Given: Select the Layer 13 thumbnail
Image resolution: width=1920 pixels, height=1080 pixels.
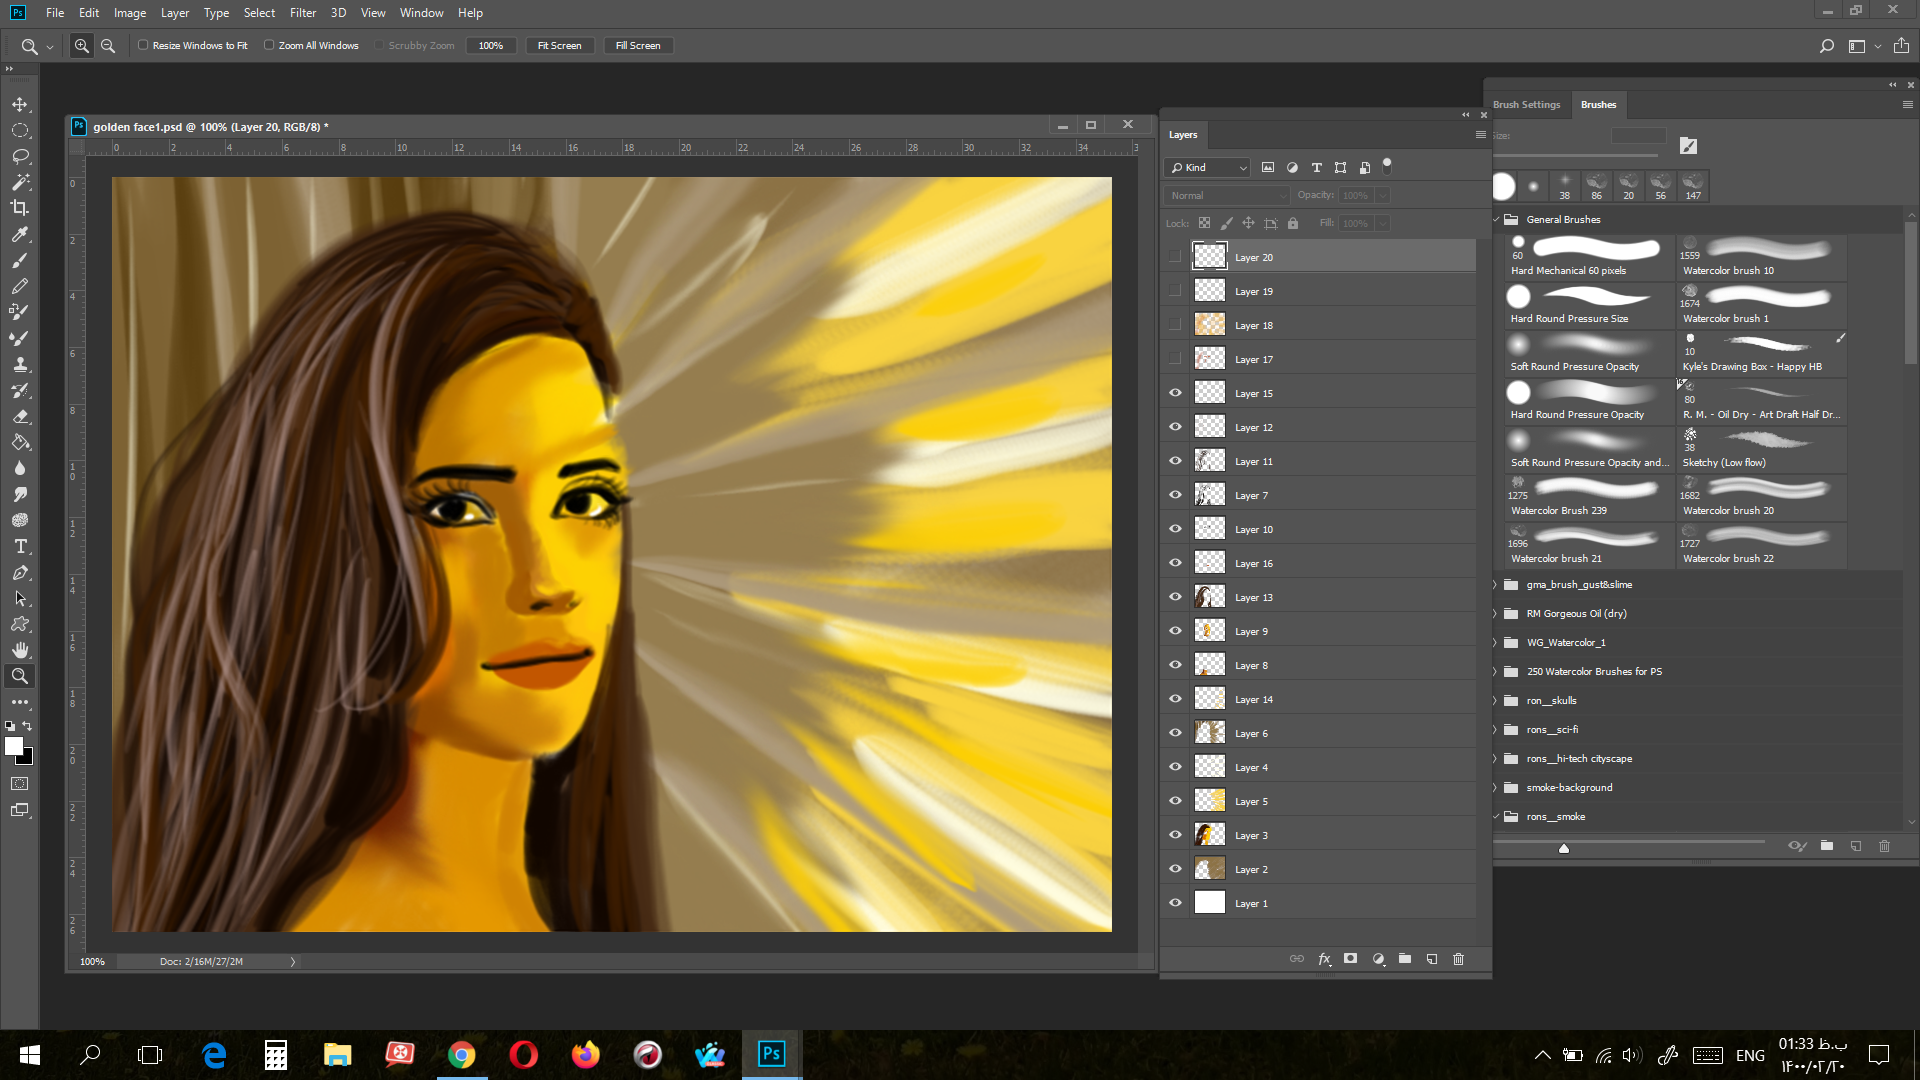Looking at the screenshot, I should point(1209,597).
